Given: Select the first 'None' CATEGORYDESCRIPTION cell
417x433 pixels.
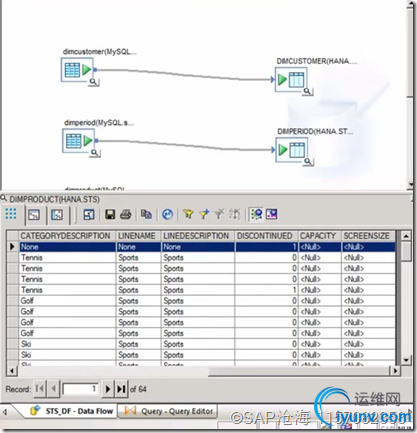Looking at the screenshot, I should [x=67, y=247].
